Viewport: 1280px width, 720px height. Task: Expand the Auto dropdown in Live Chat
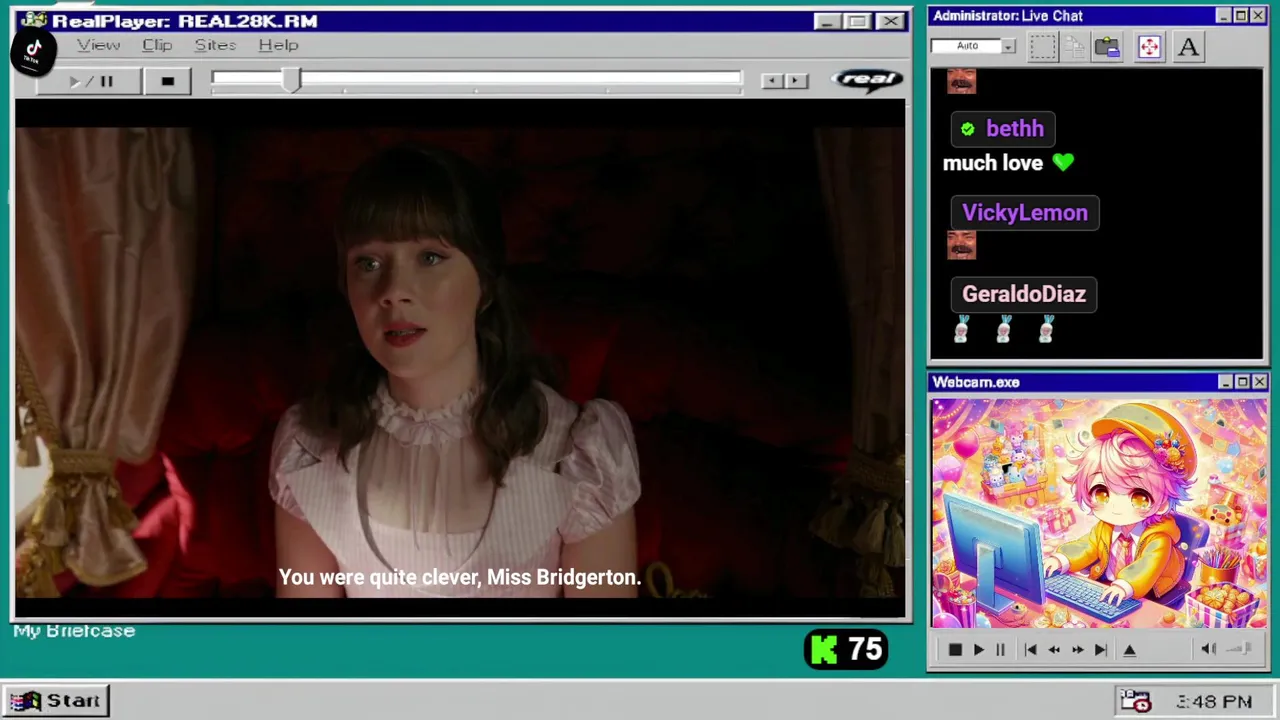point(1008,46)
